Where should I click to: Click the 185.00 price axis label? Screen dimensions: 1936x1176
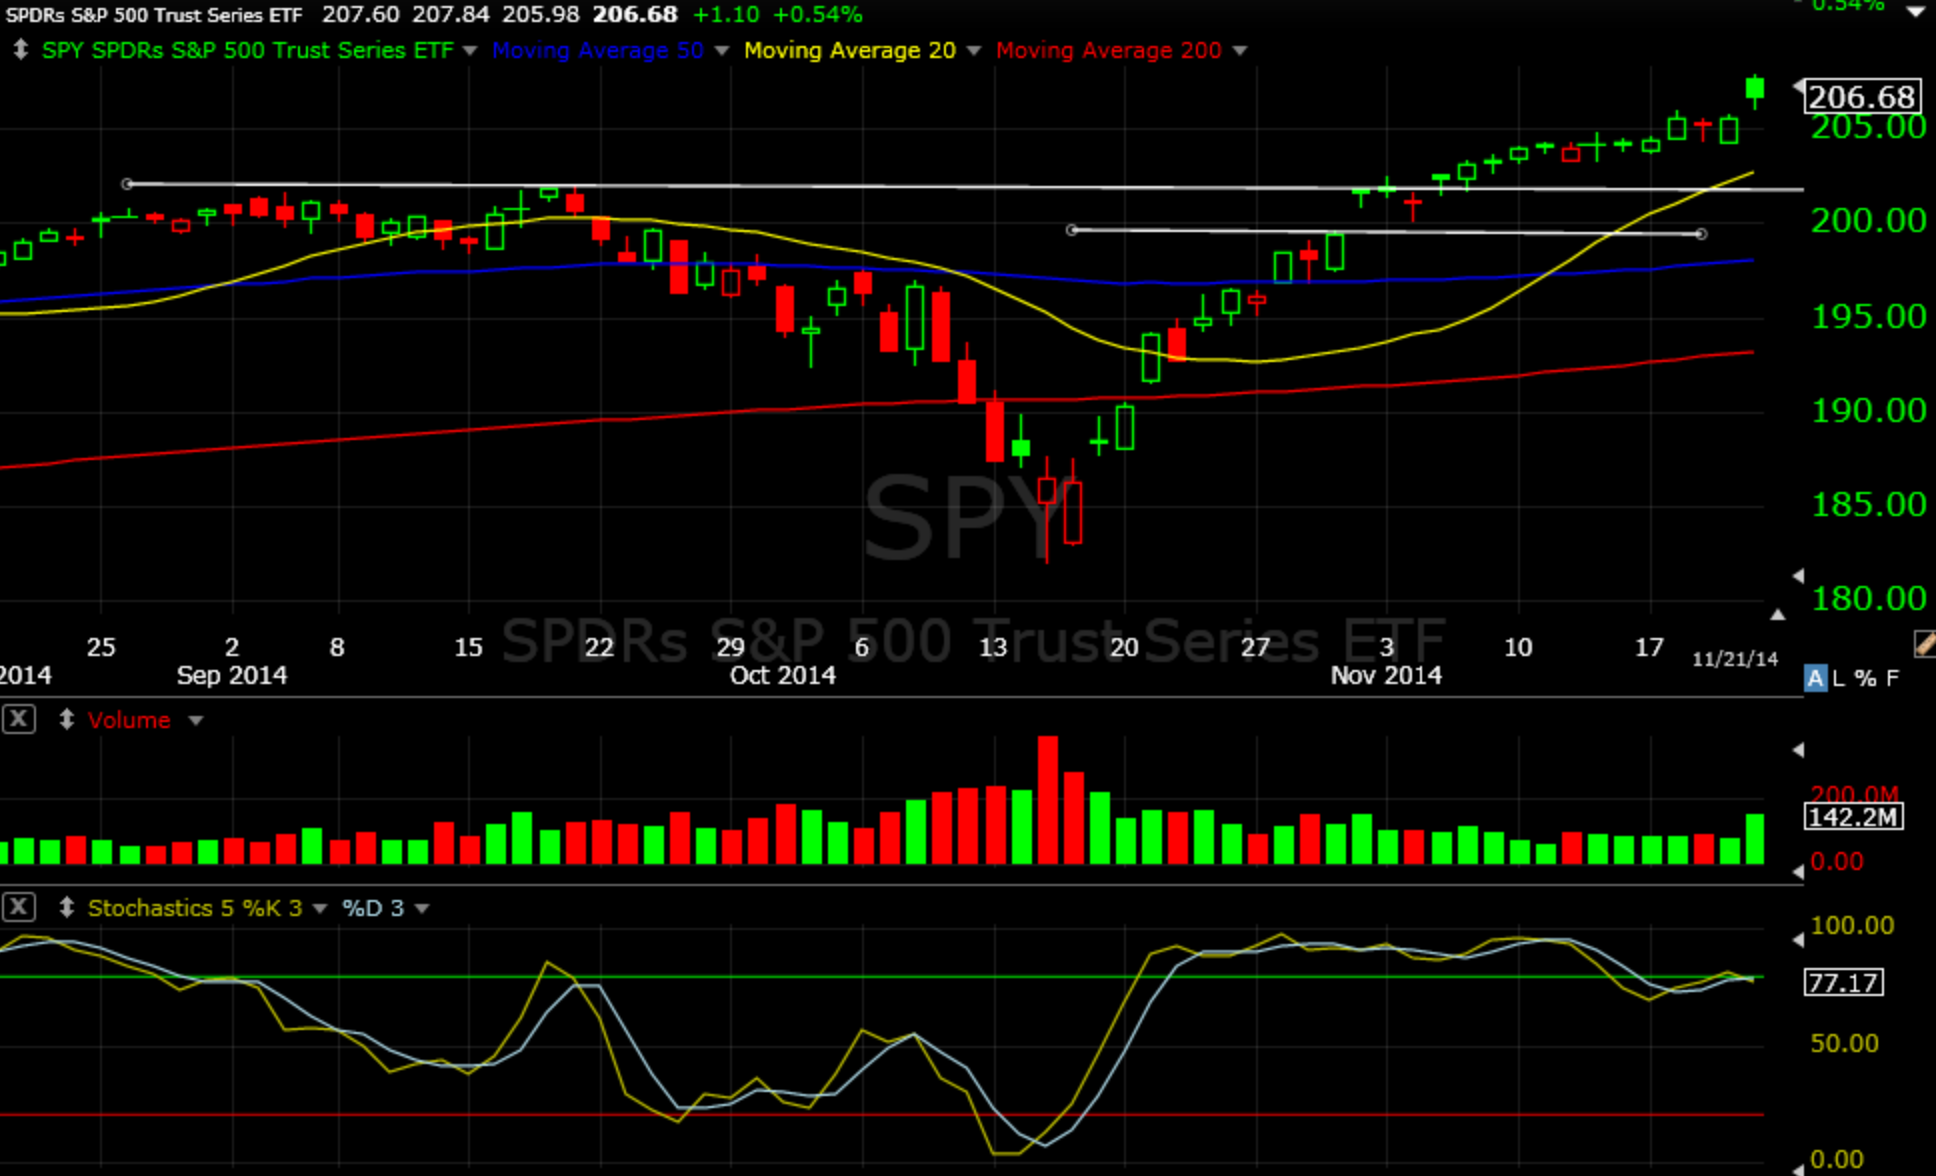[1868, 504]
